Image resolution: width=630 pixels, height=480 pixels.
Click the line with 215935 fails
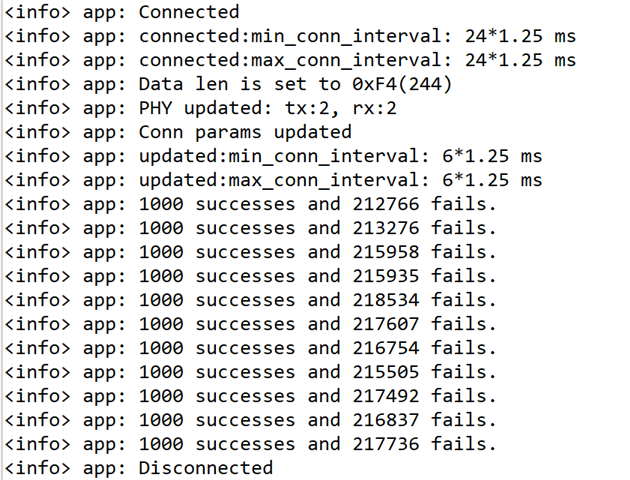[251, 276]
